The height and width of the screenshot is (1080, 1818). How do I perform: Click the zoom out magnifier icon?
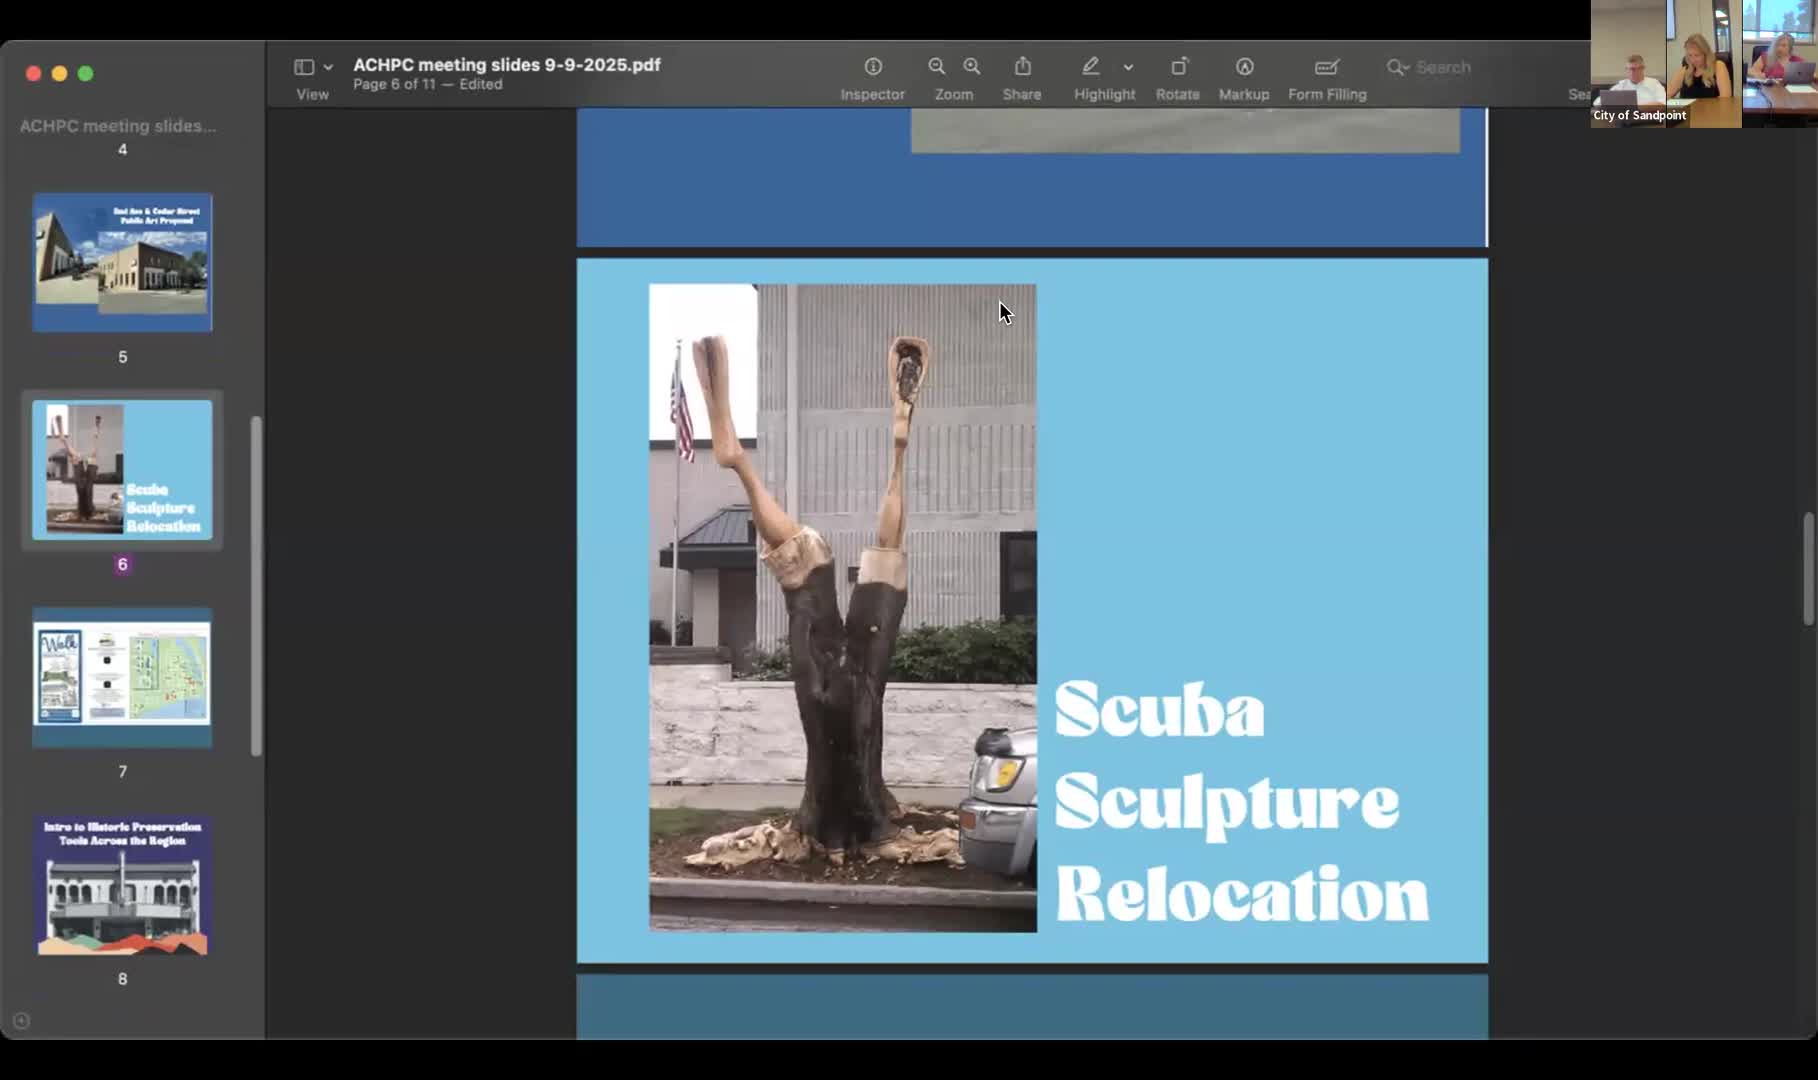click(x=936, y=66)
